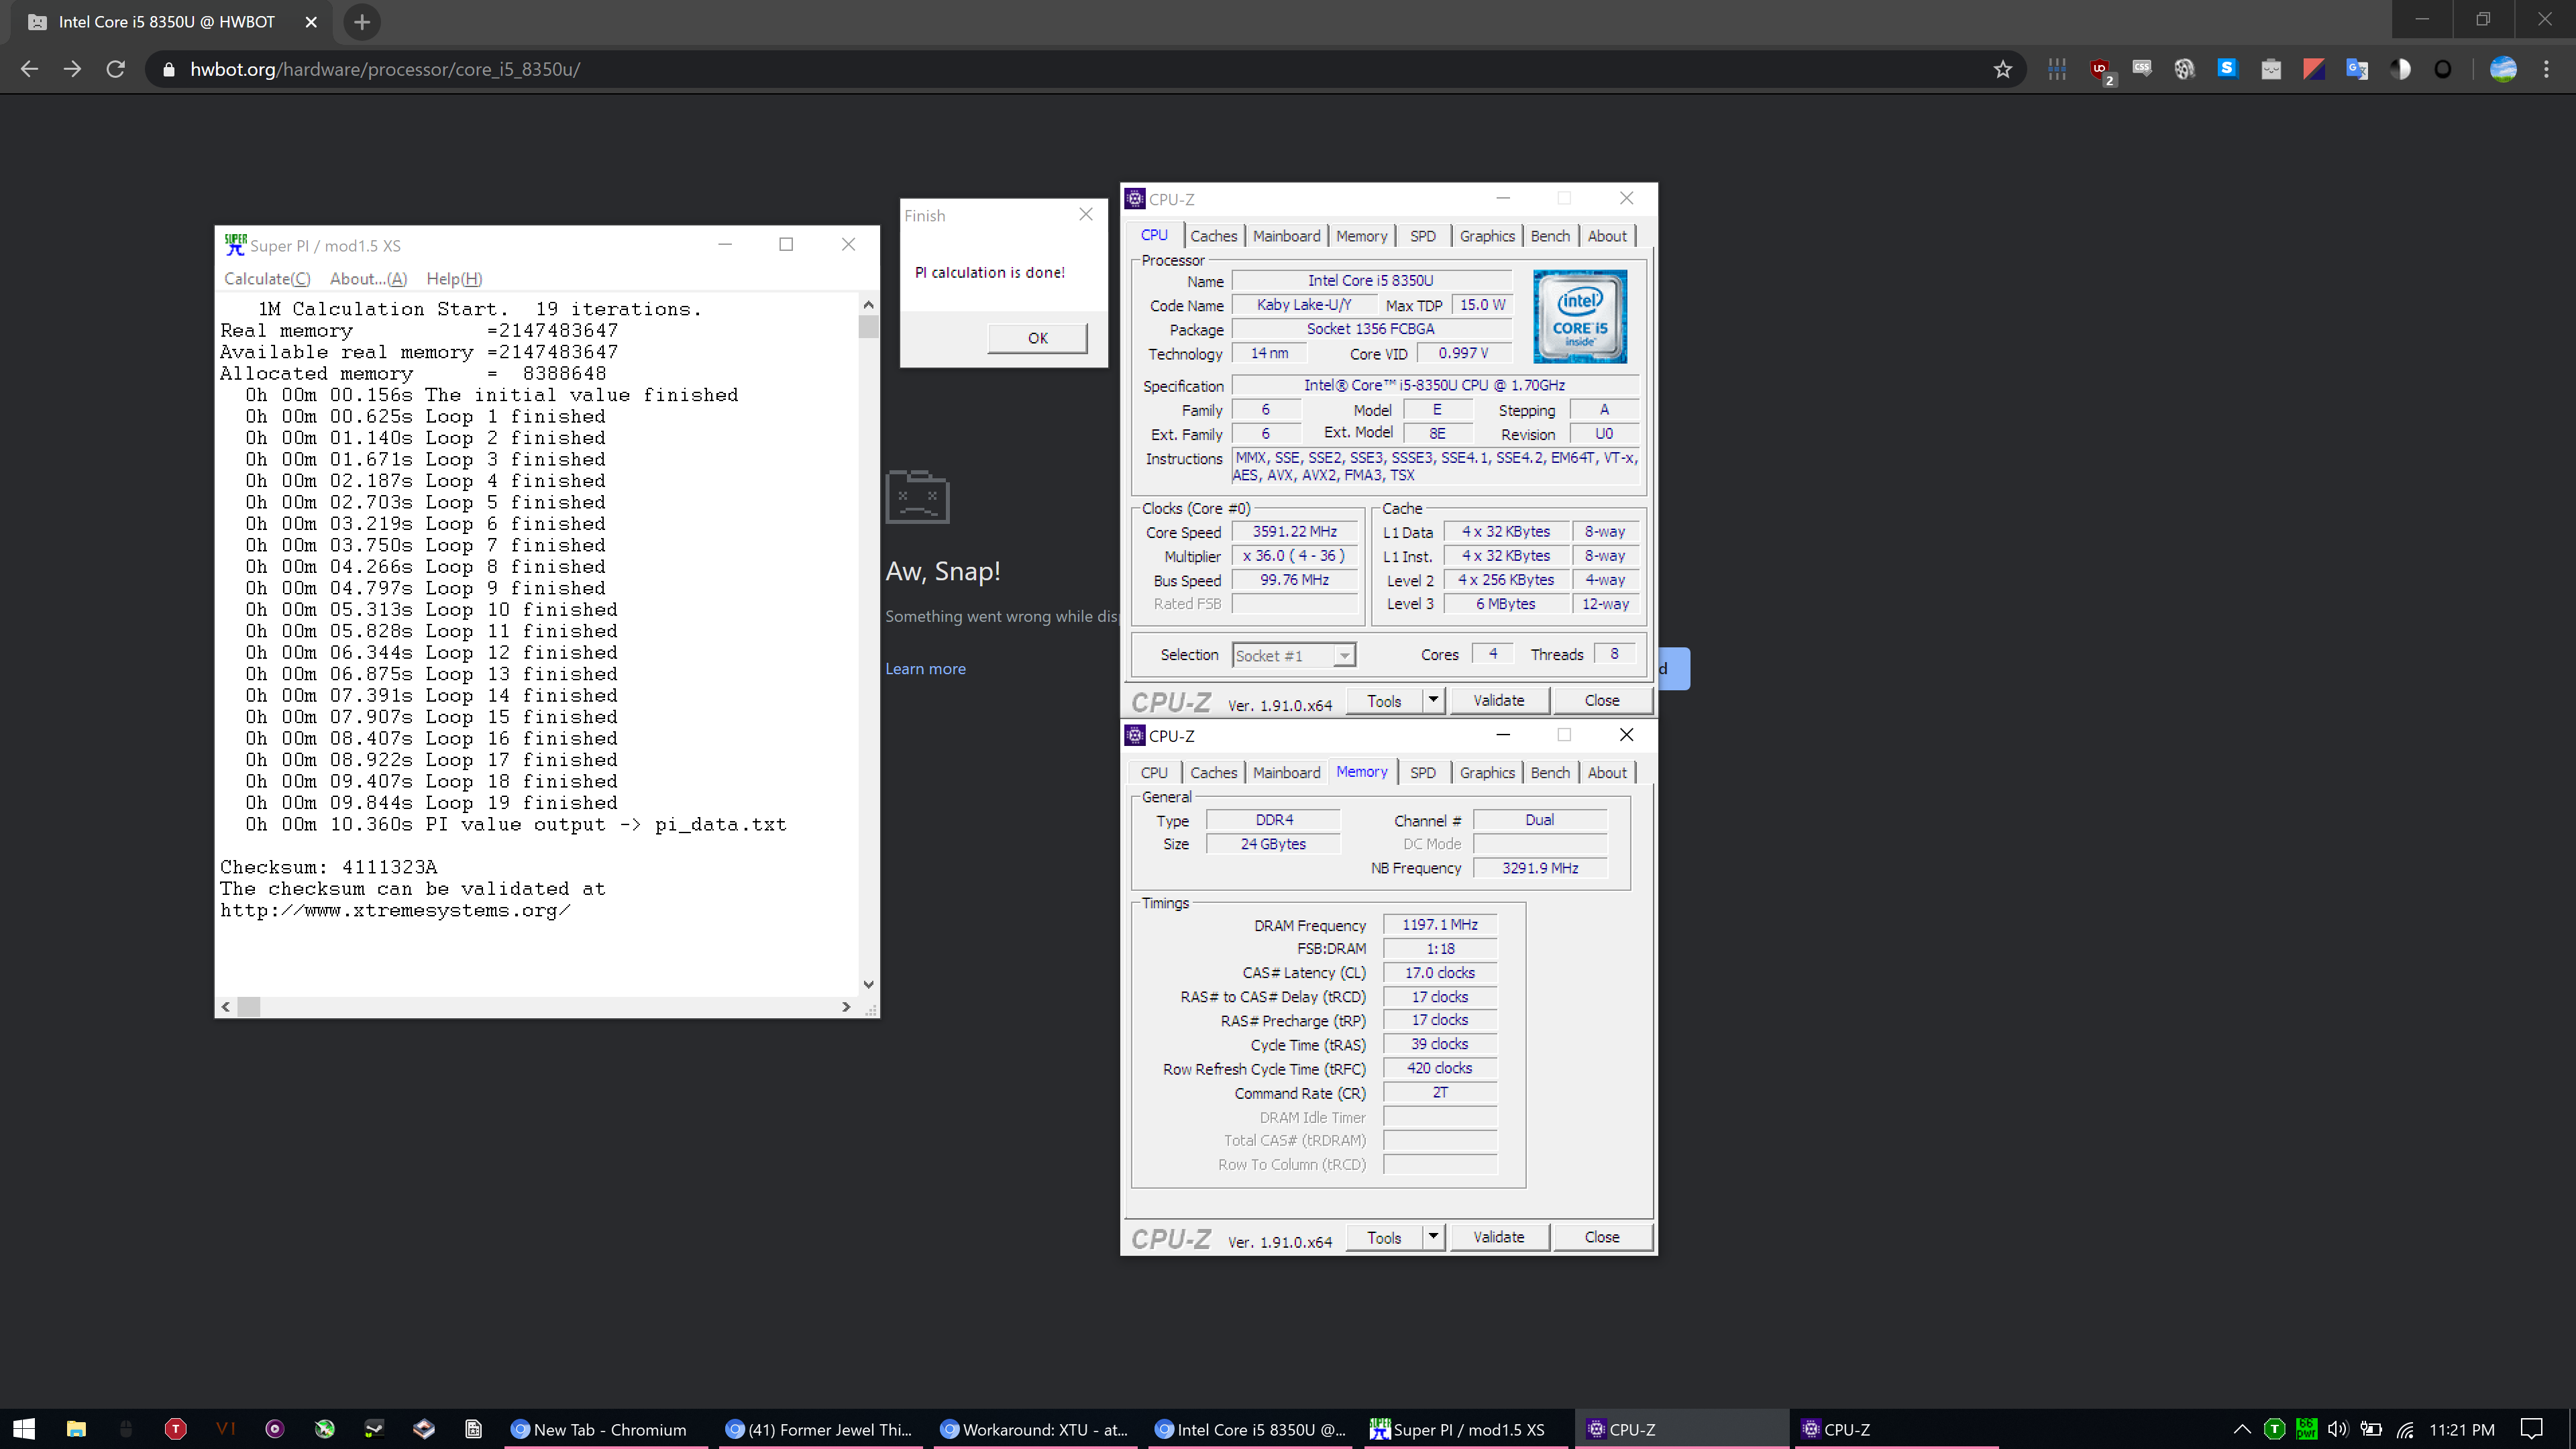Screen dimensions: 2576x1449
Task: Open the equalizer sliders extension icon
Action: (2057, 69)
